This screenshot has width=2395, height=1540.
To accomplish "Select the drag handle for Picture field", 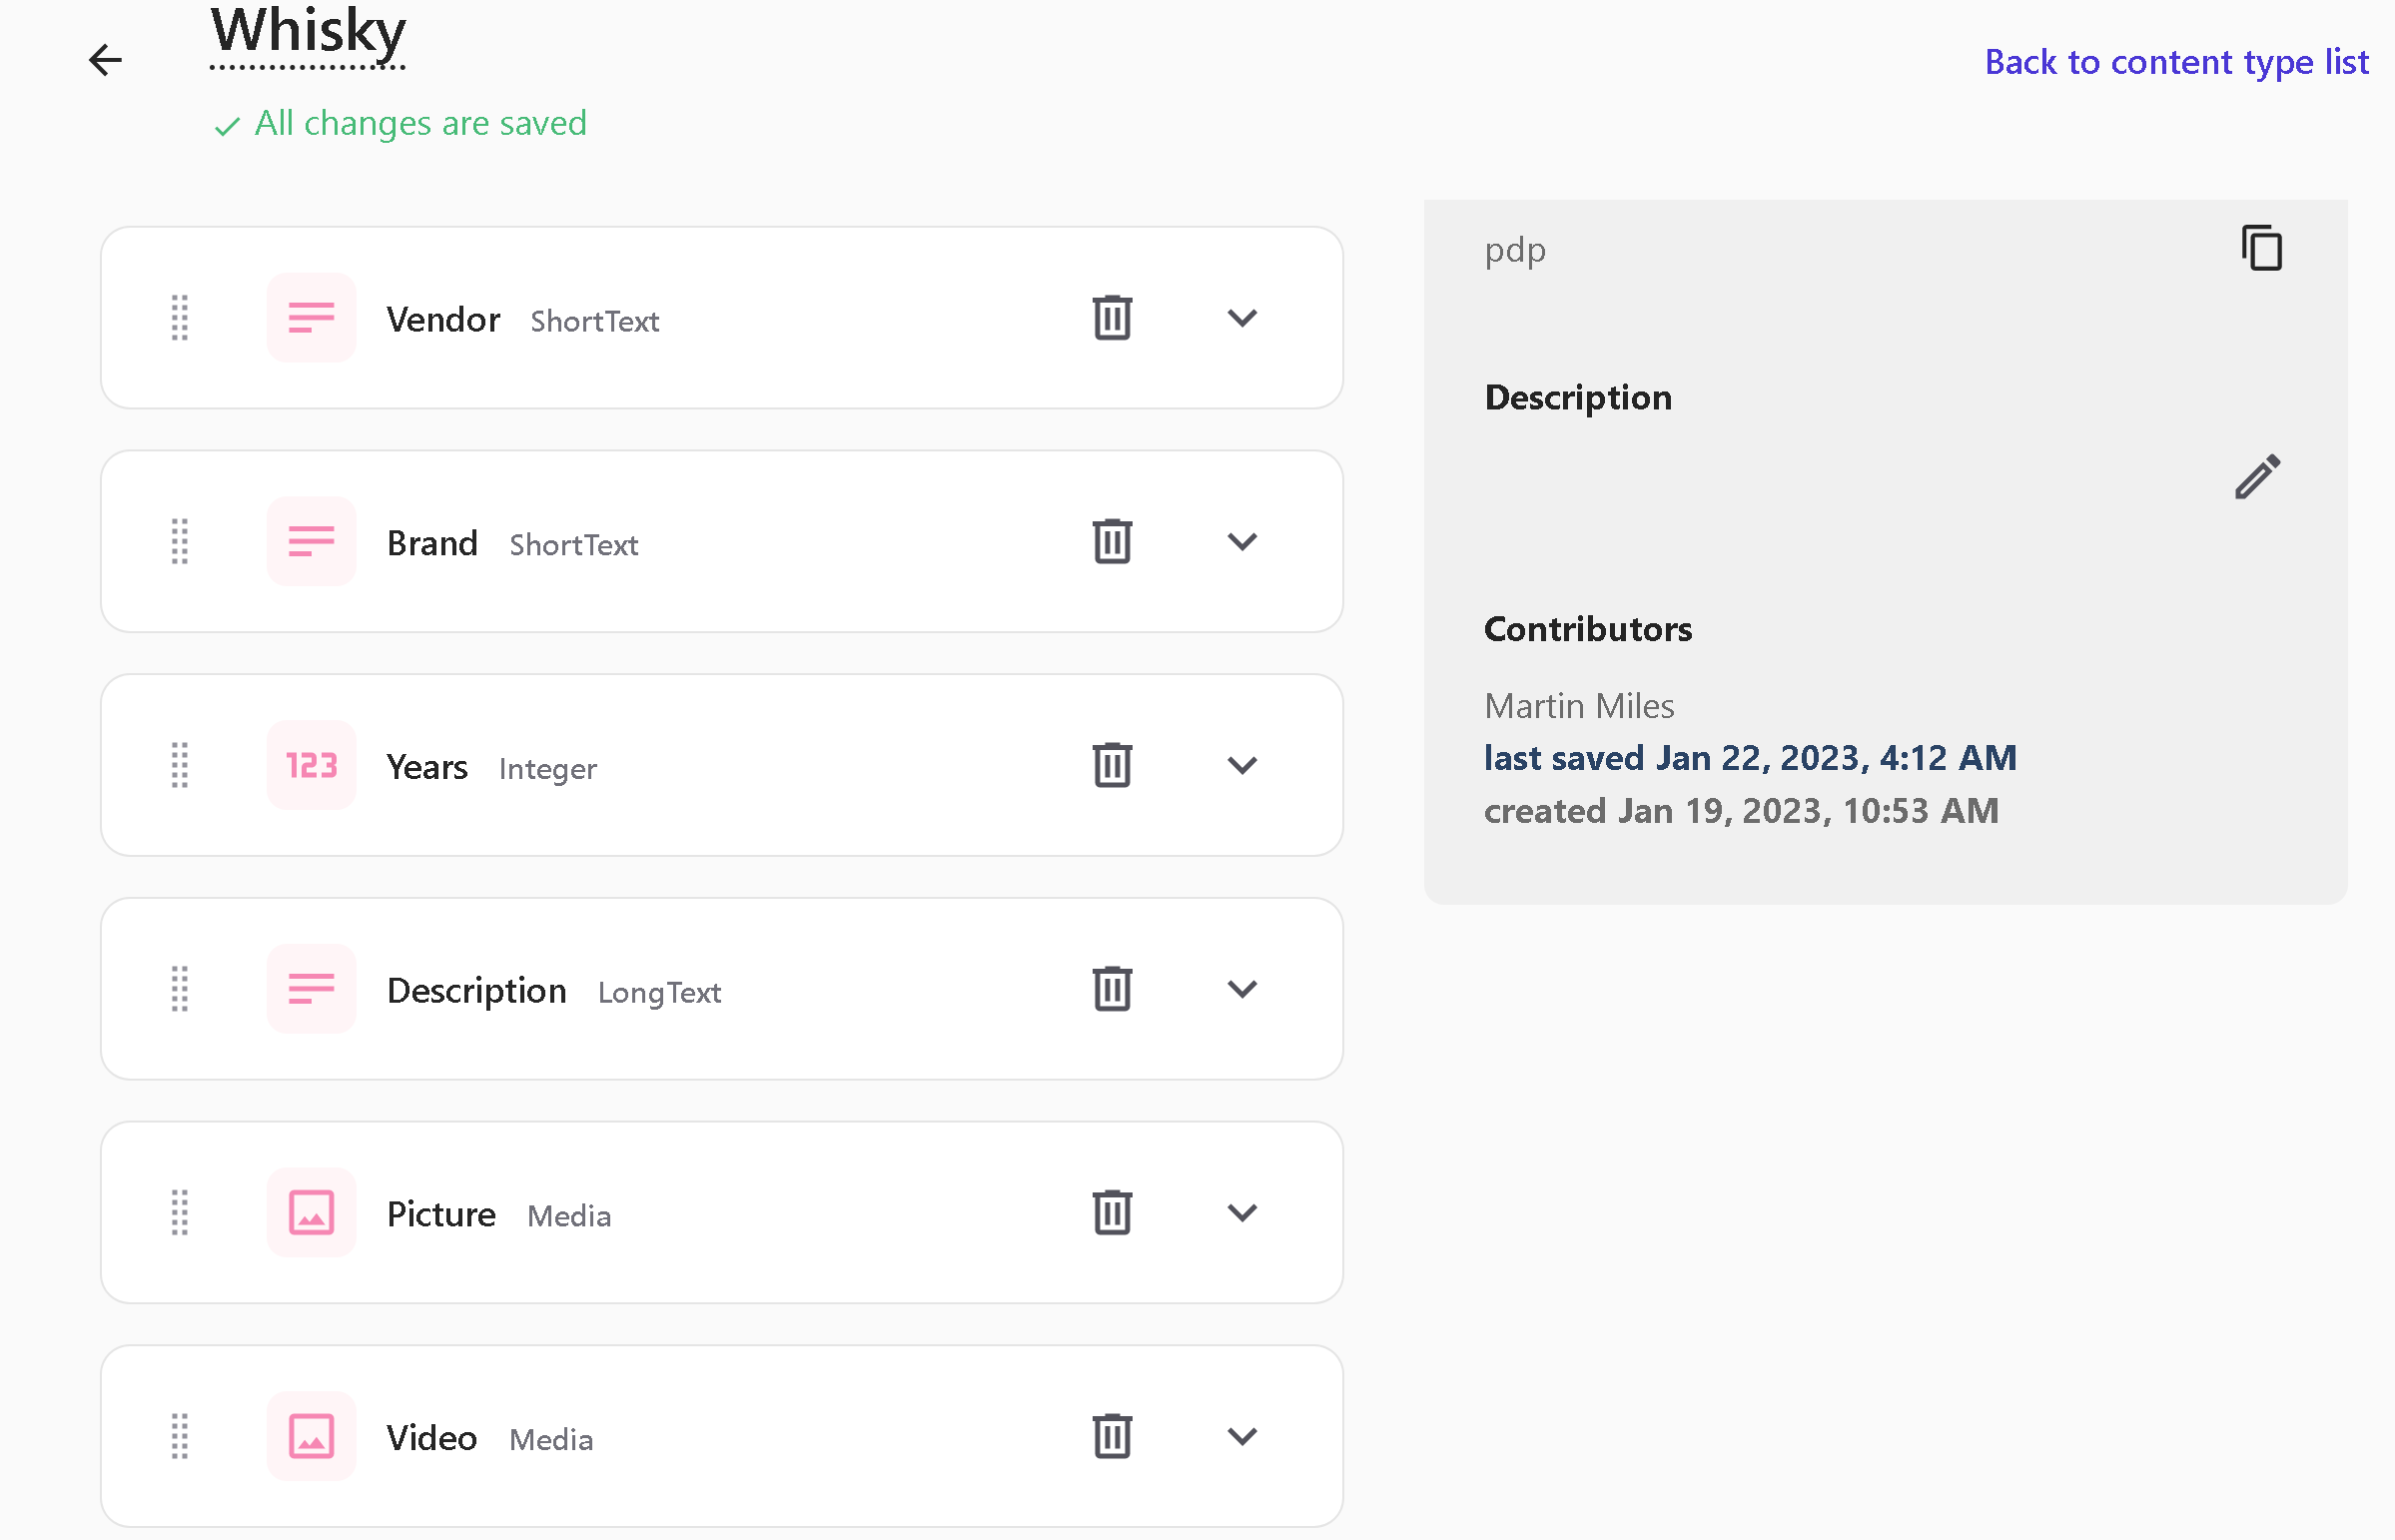I will point(182,1211).
